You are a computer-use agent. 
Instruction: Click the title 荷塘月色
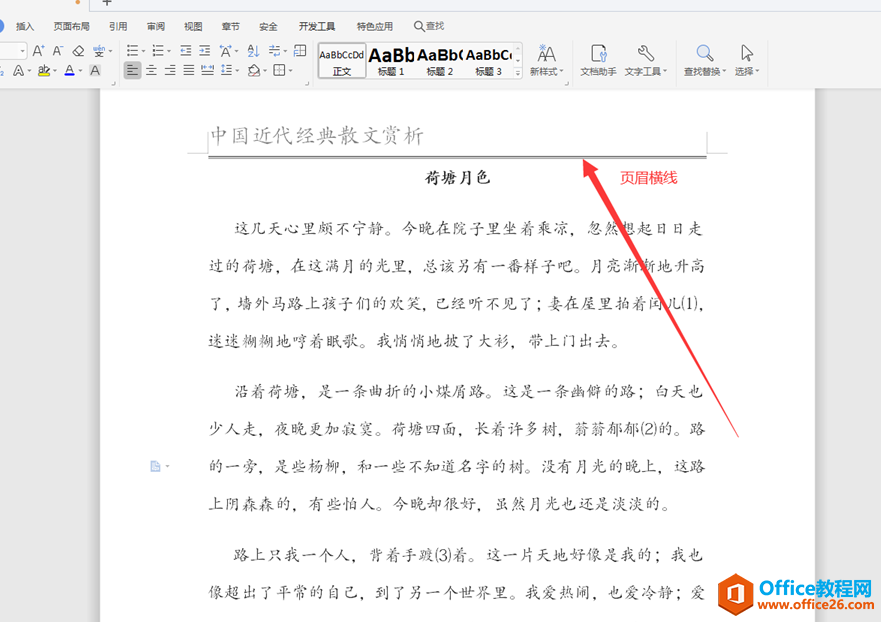(x=457, y=178)
